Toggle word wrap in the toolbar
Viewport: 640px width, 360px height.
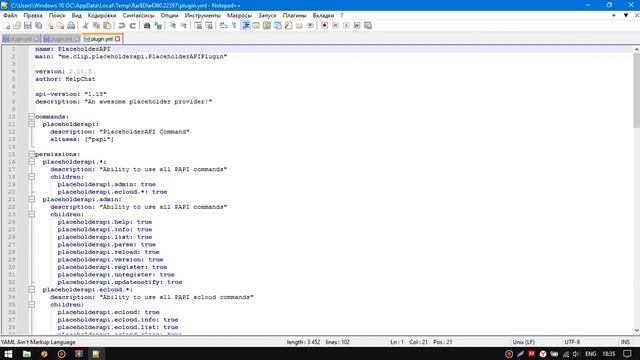[x=223, y=26]
